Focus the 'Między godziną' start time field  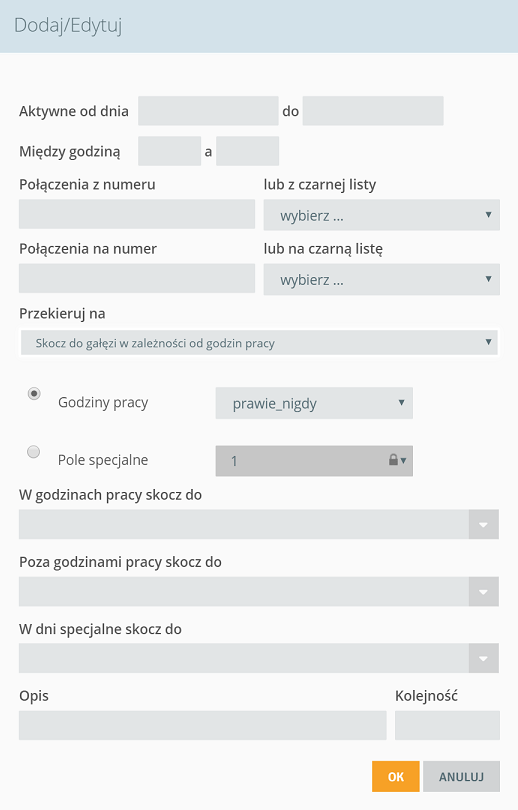pyautogui.click(x=169, y=151)
